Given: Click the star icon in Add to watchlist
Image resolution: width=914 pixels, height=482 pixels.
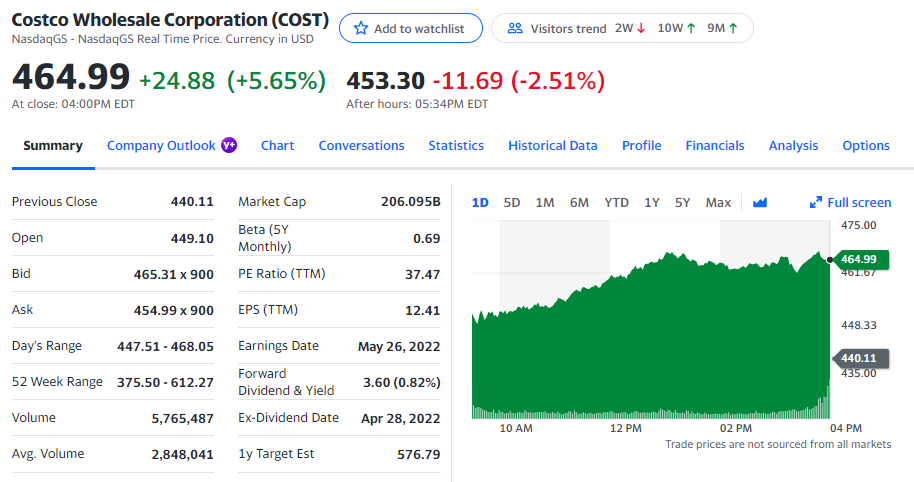Looking at the screenshot, I should (x=361, y=28).
